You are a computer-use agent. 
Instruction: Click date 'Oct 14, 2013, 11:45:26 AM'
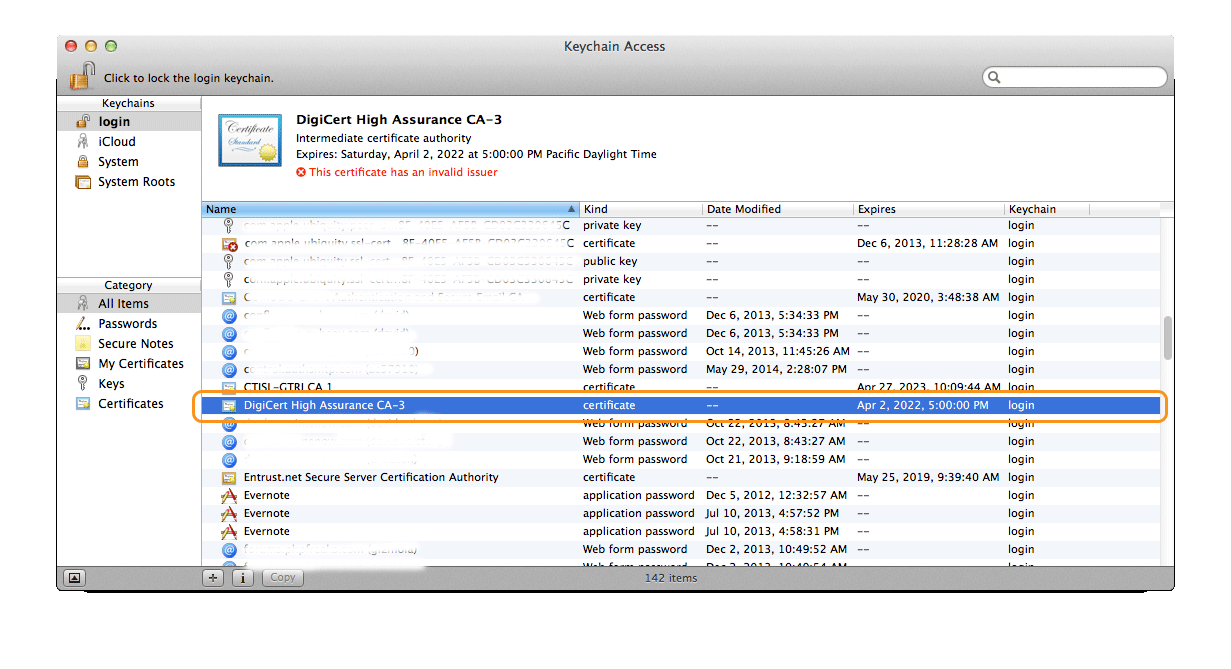click(778, 351)
